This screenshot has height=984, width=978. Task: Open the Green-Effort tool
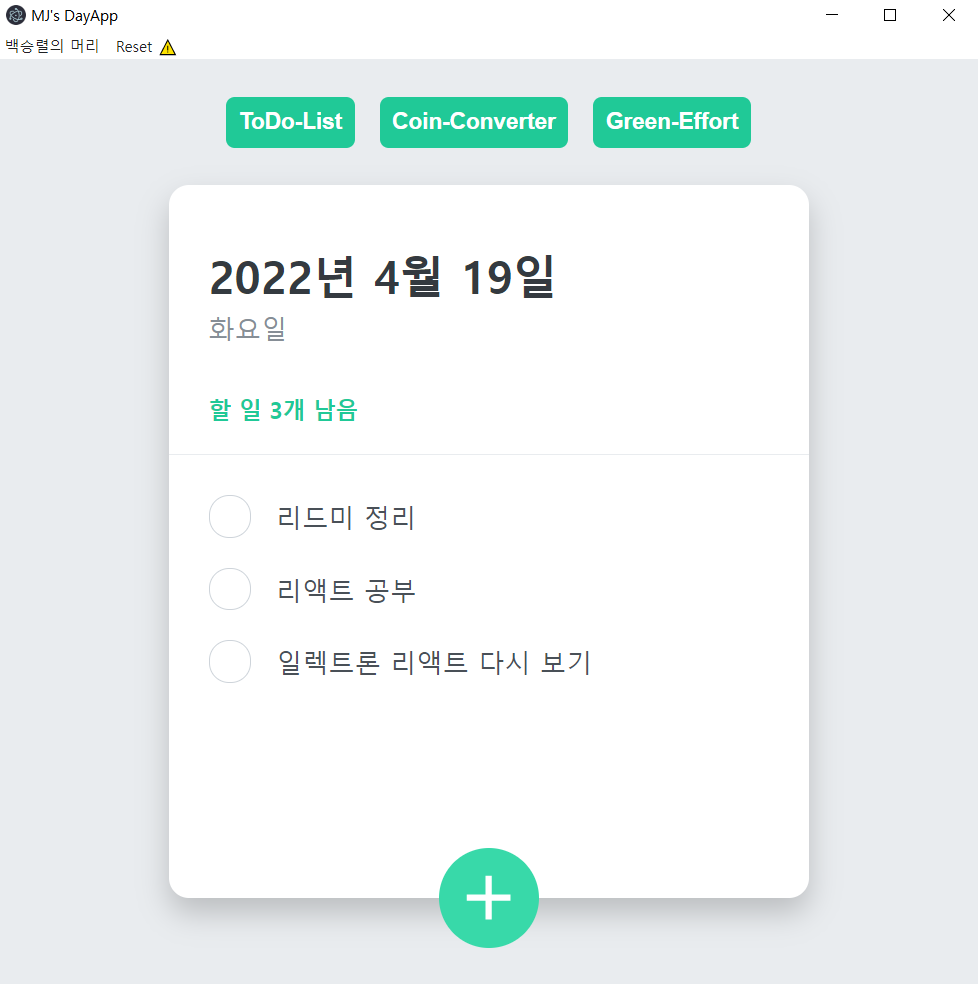point(671,122)
